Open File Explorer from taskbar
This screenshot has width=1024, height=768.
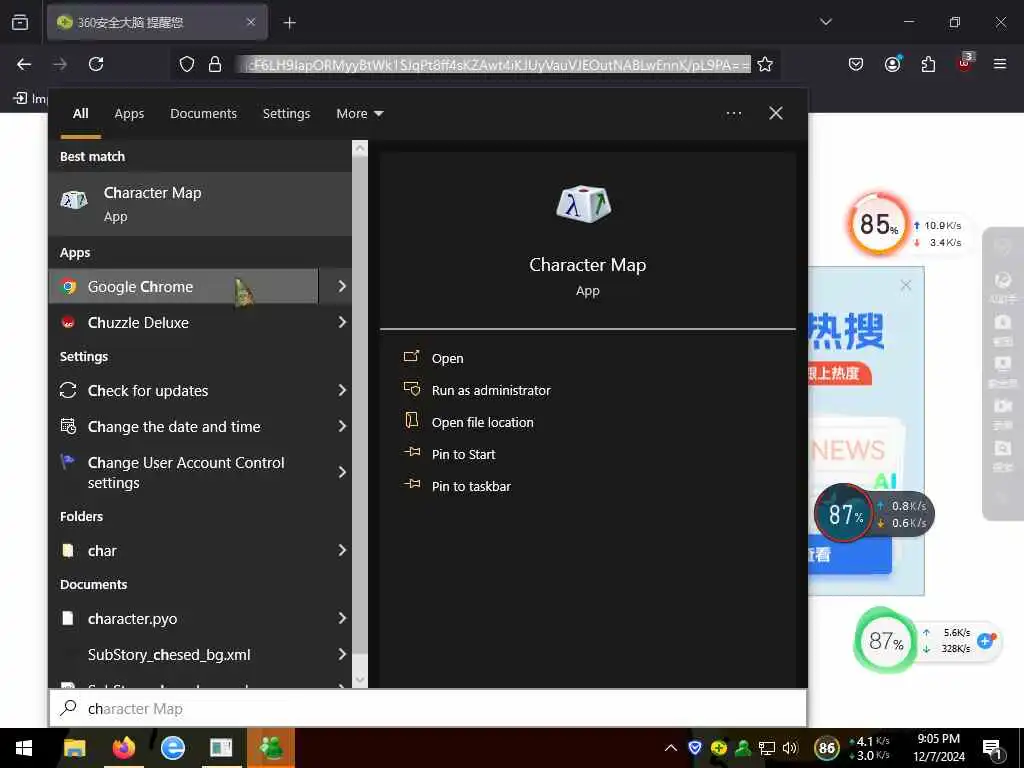point(74,748)
